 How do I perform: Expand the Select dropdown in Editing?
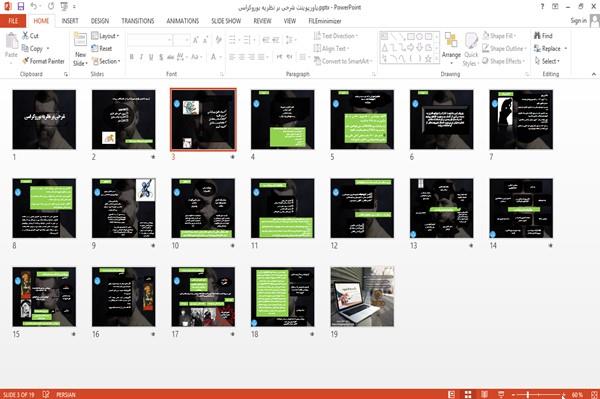click(x=547, y=61)
